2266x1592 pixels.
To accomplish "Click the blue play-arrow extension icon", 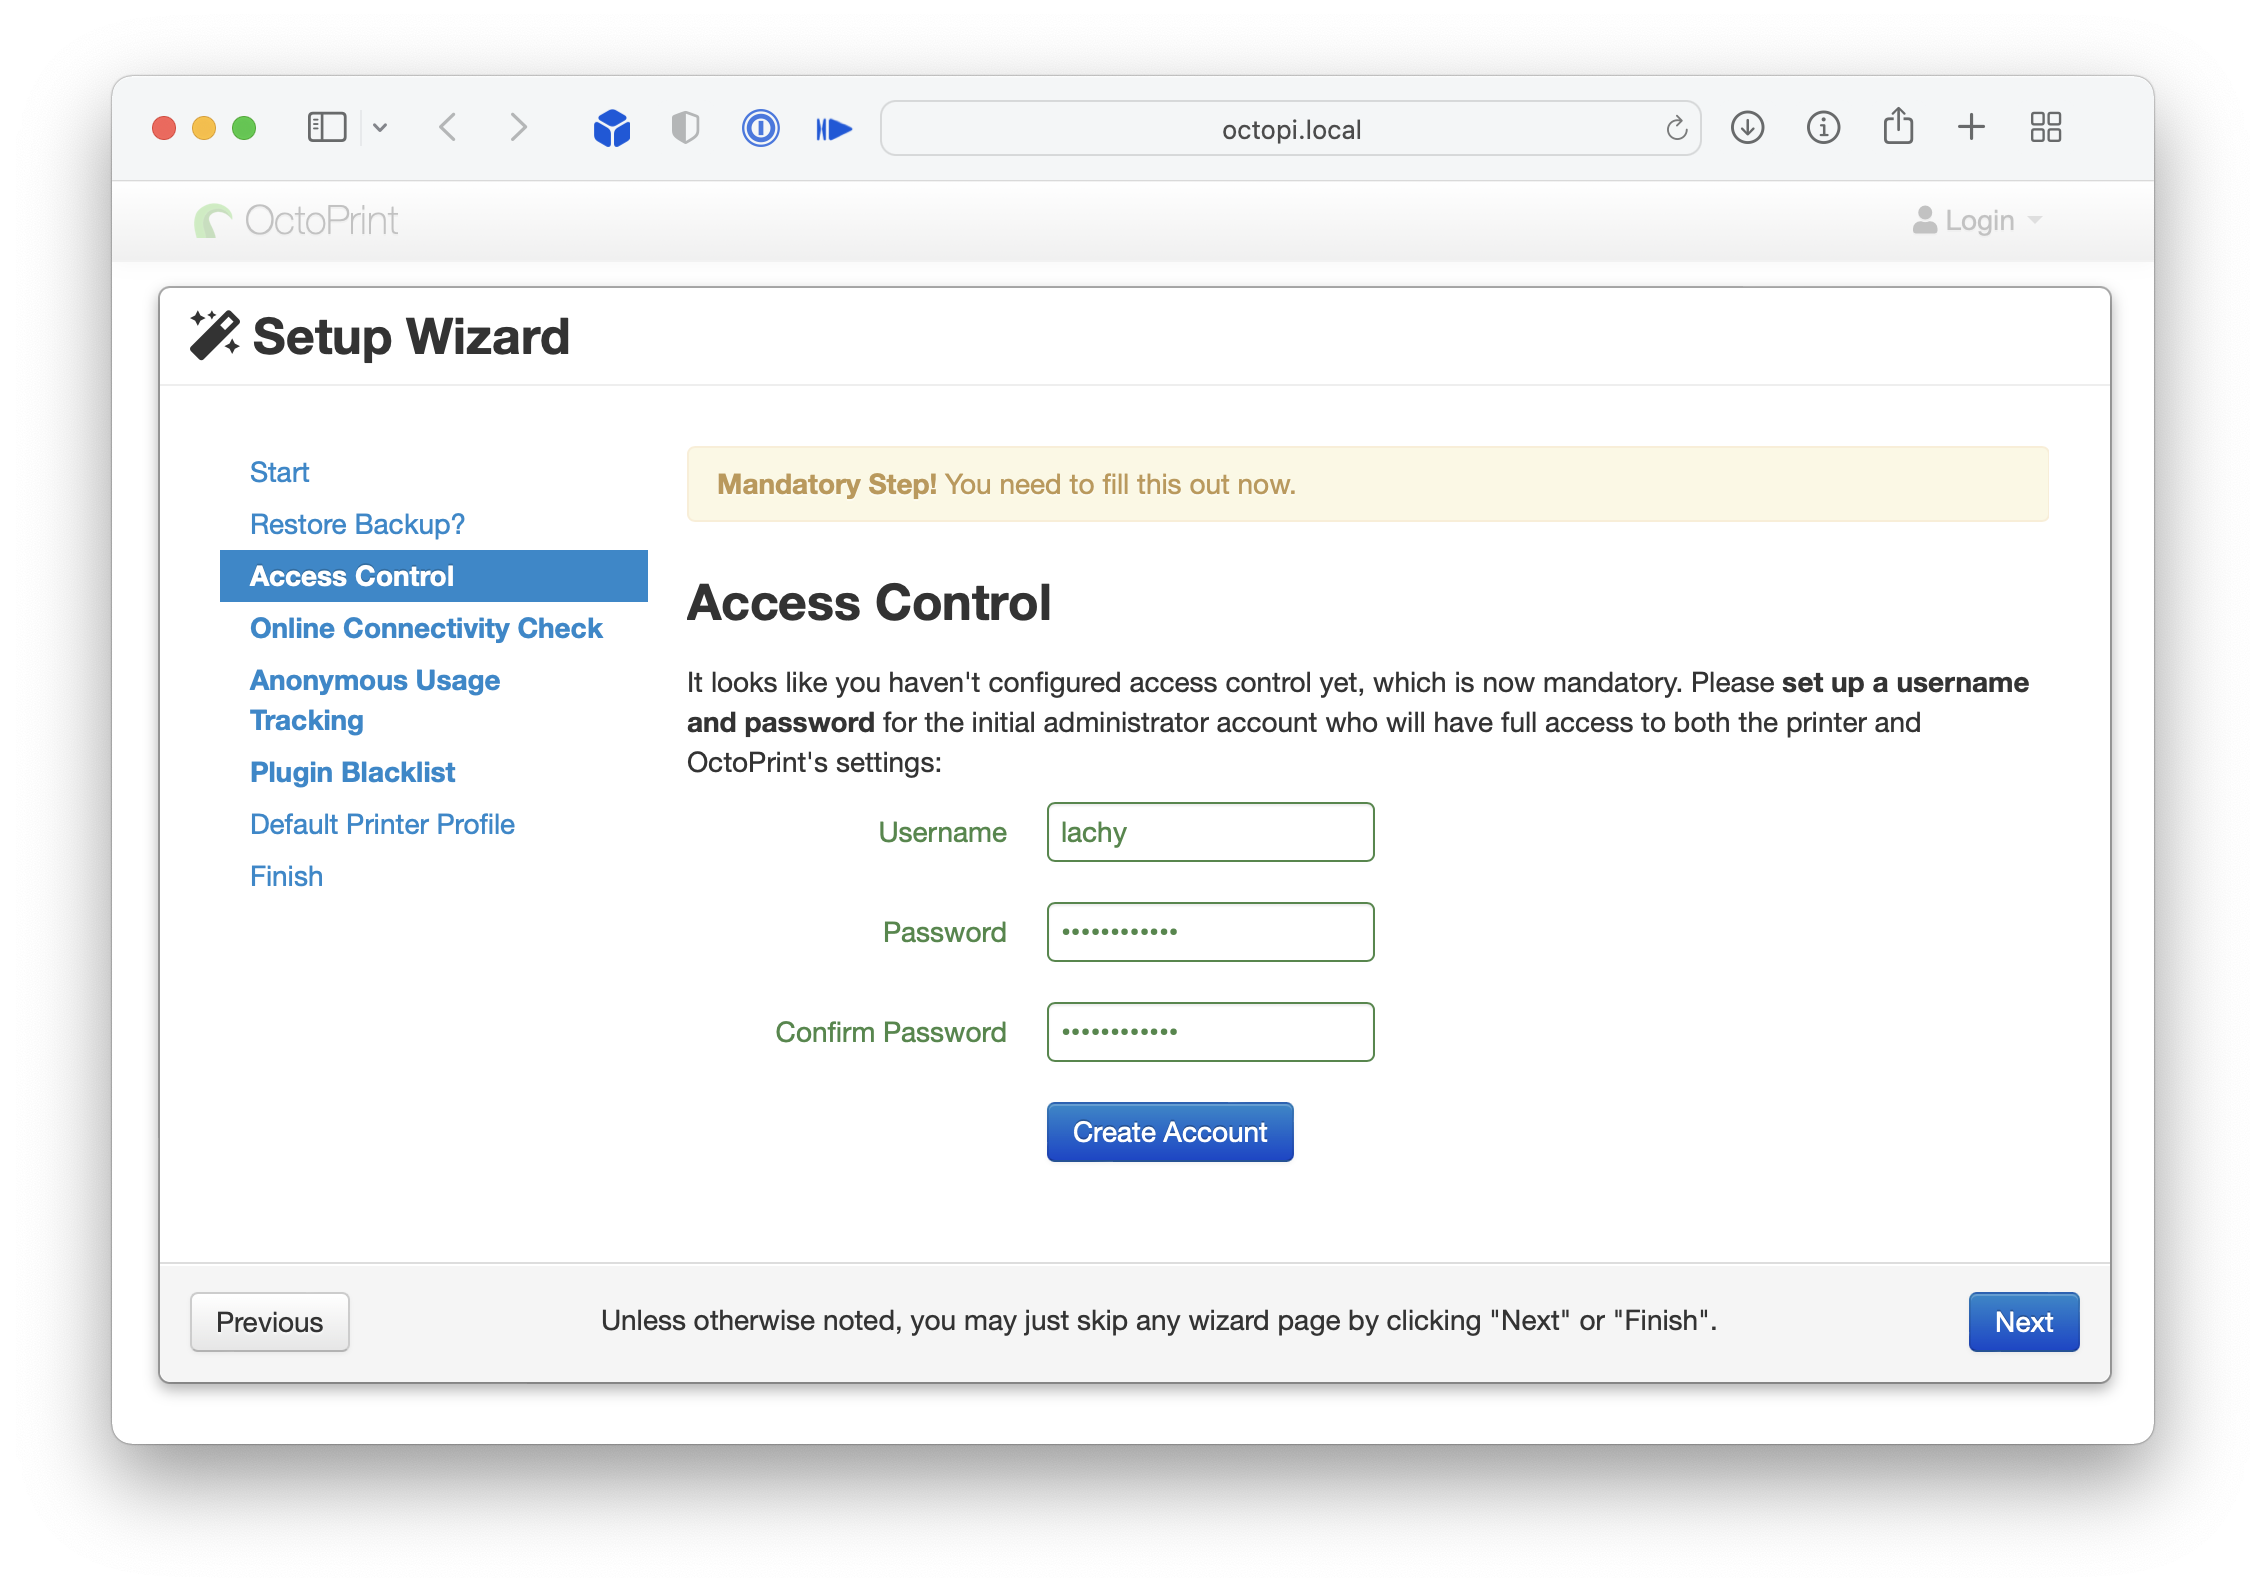I will tap(833, 128).
